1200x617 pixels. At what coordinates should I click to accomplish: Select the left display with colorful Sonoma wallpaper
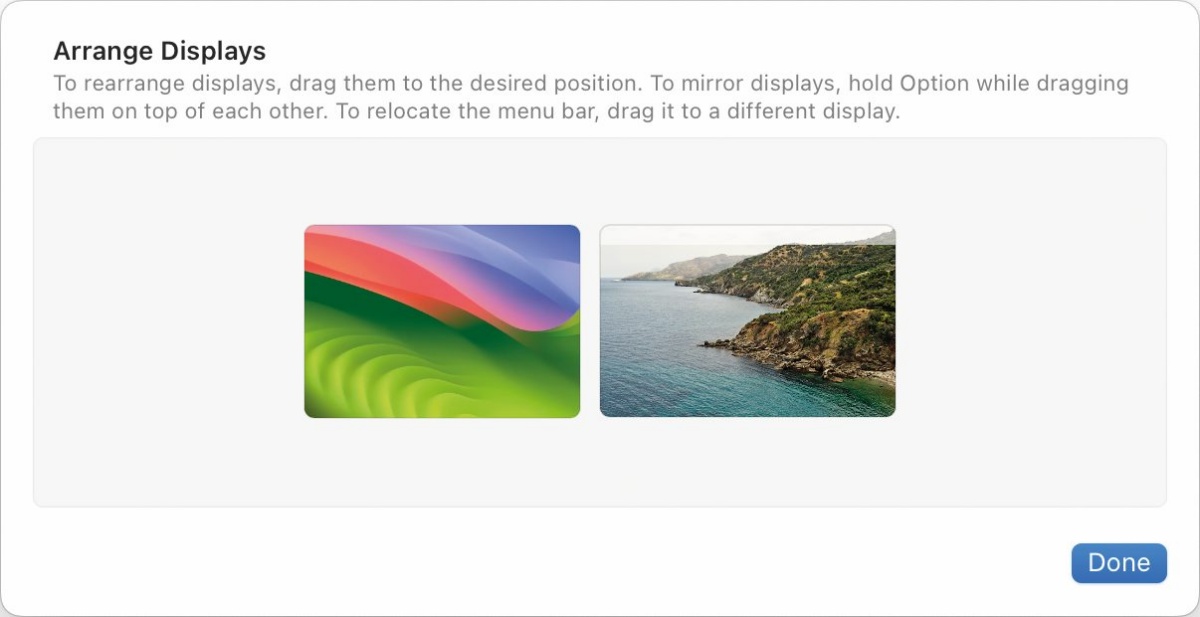[442, 321]
